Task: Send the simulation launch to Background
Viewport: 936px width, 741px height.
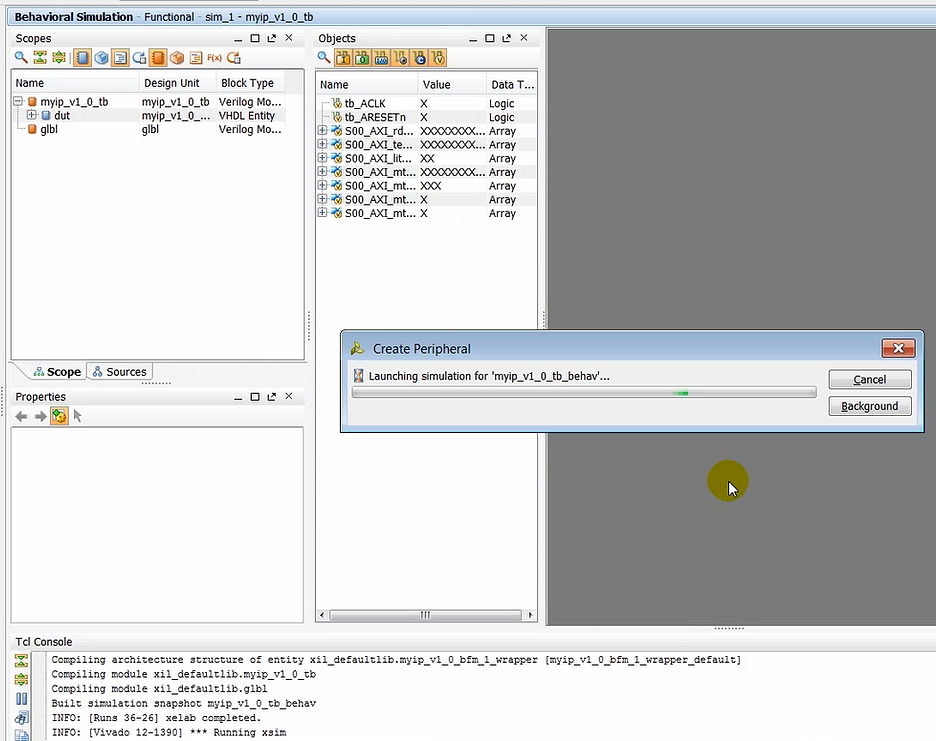Action: tap(868, 406)
